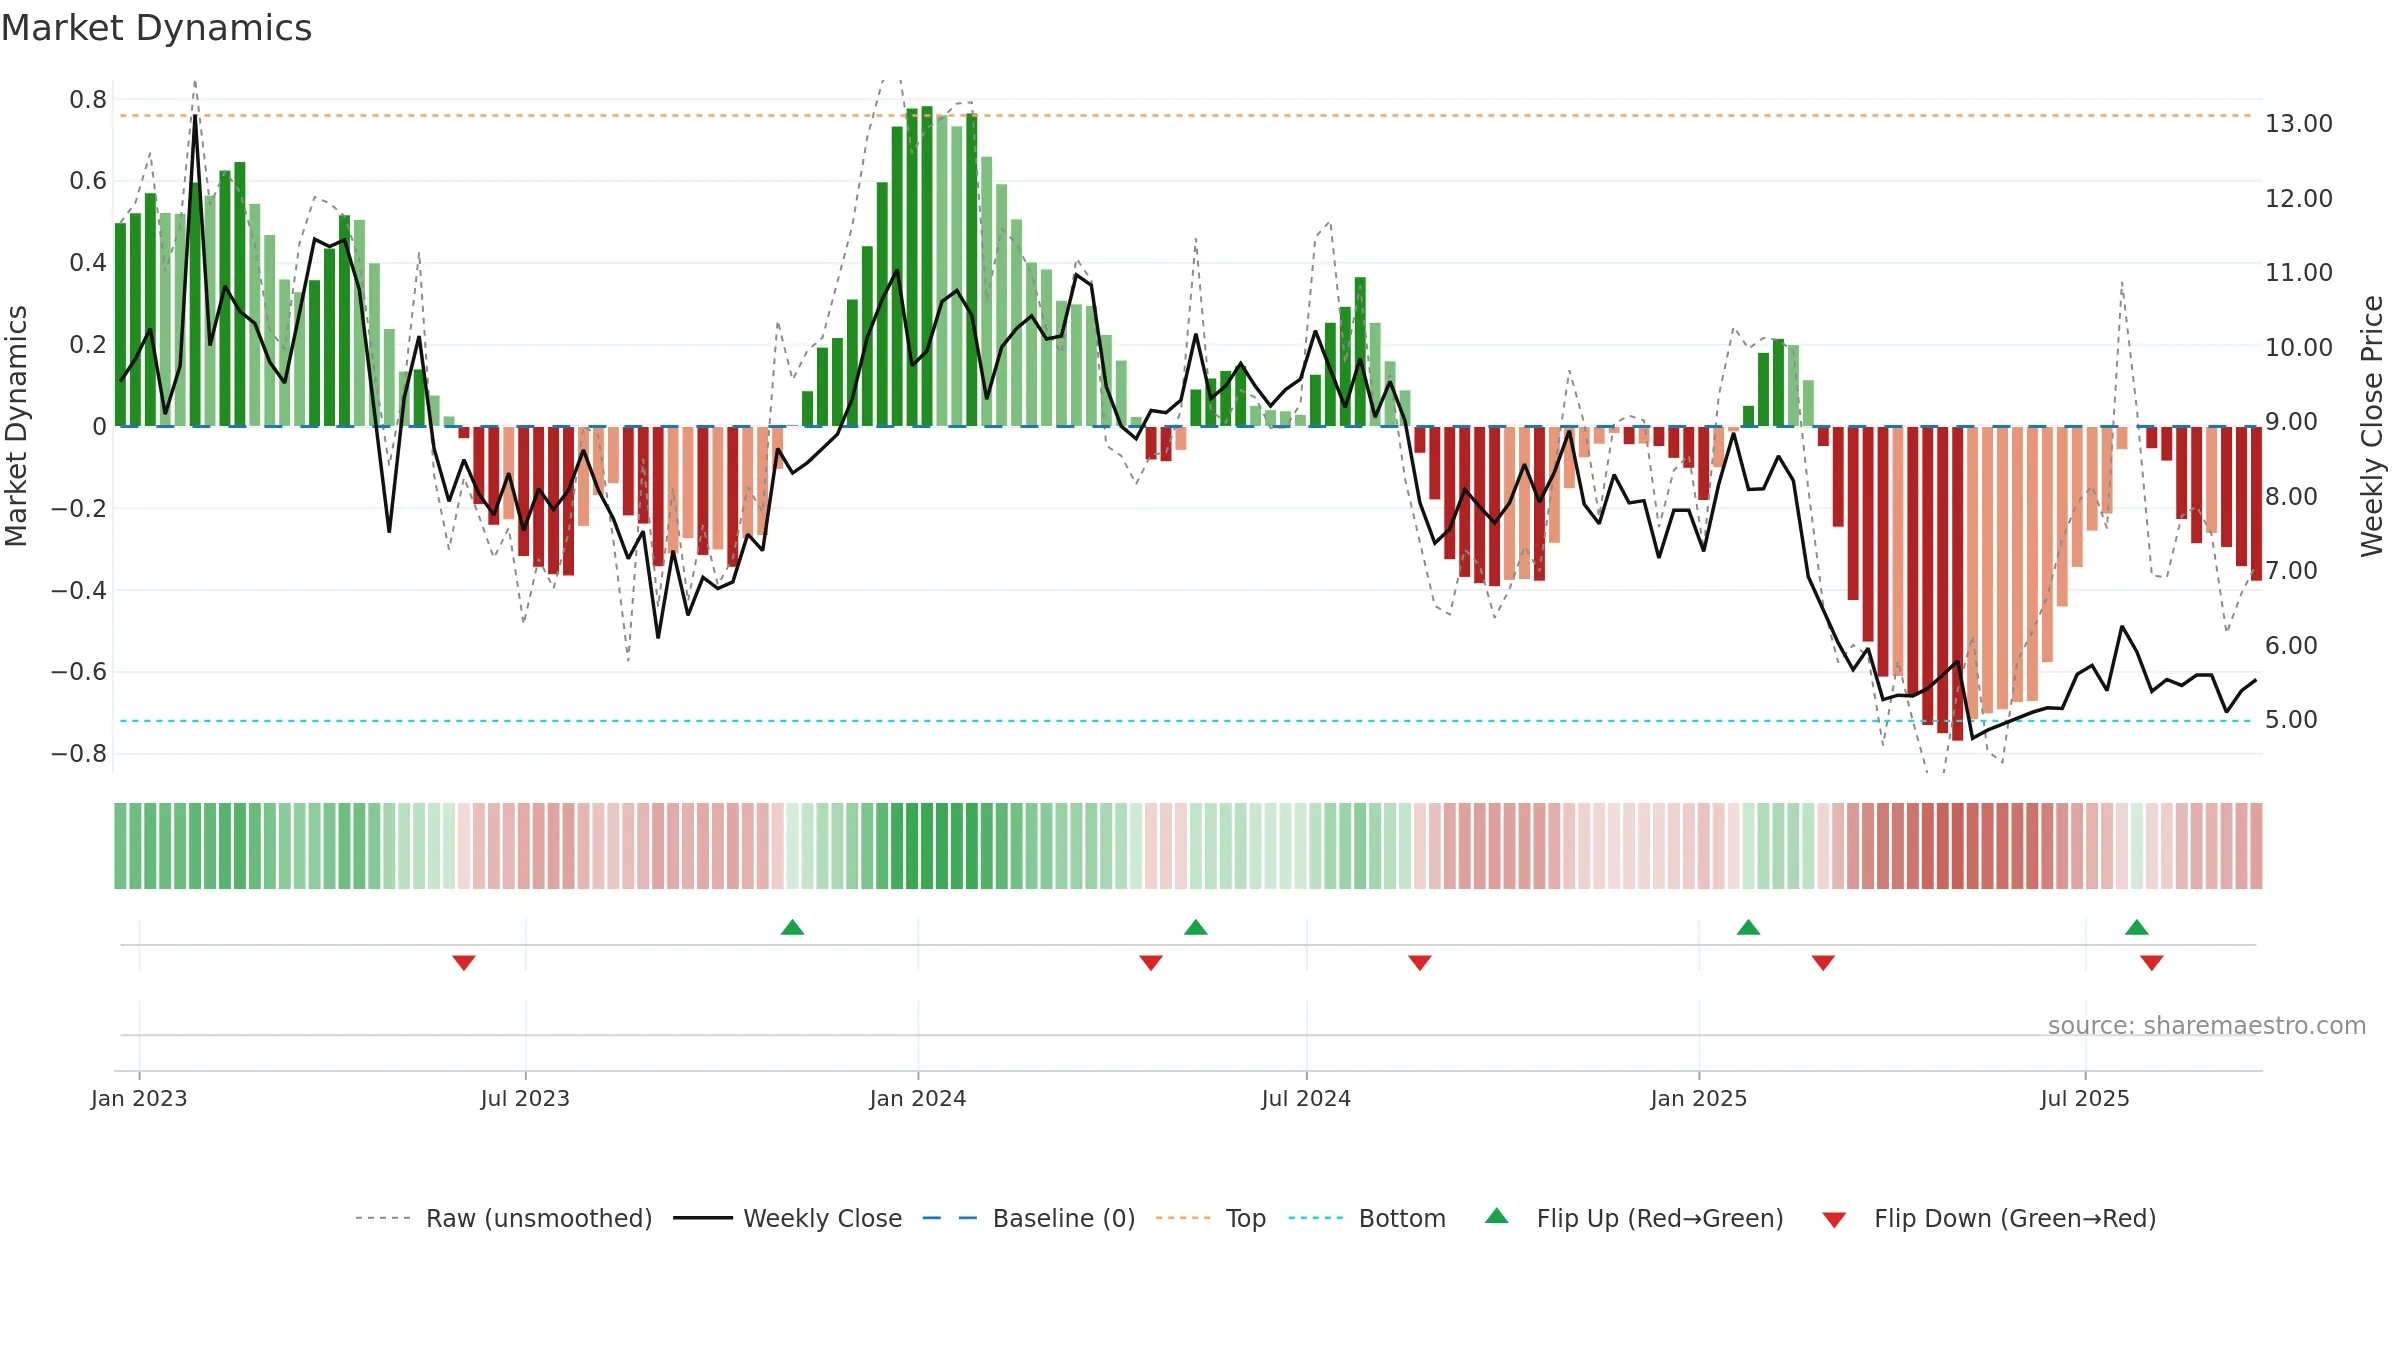Click the −0.8 left-axis tick label

[x=79, y=754]
